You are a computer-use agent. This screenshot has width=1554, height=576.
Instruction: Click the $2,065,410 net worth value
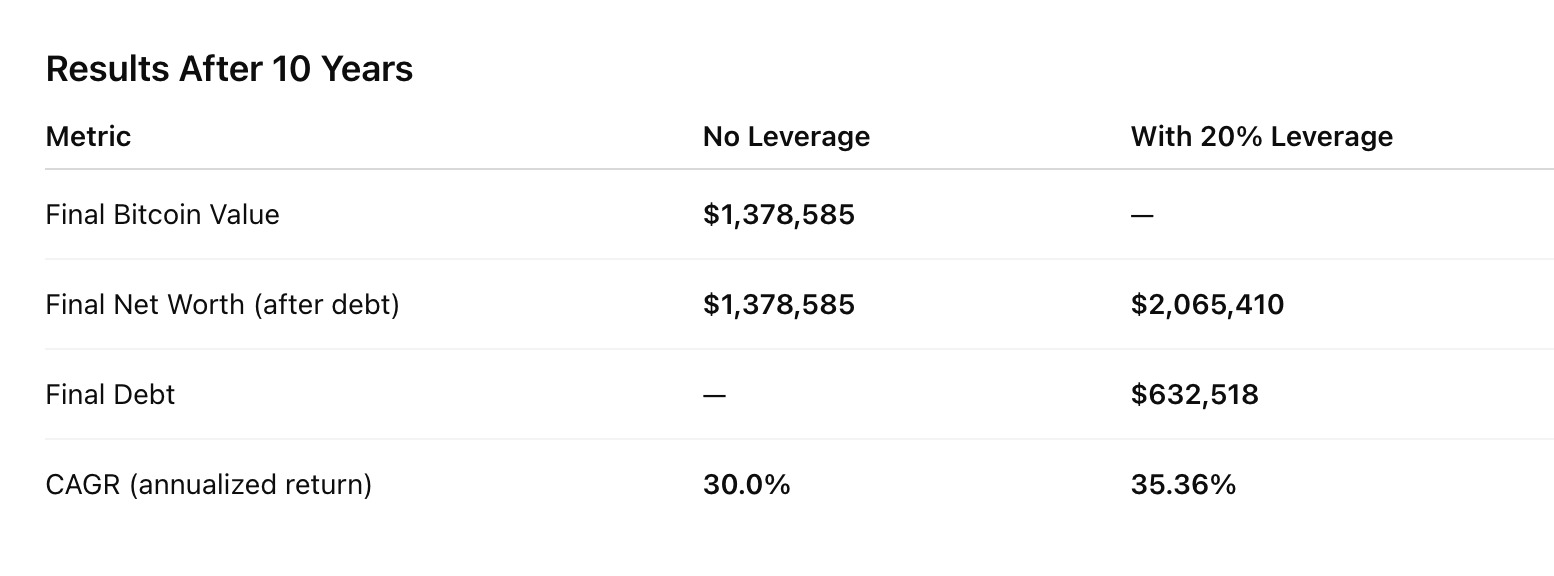click(x=1207, y=304)
